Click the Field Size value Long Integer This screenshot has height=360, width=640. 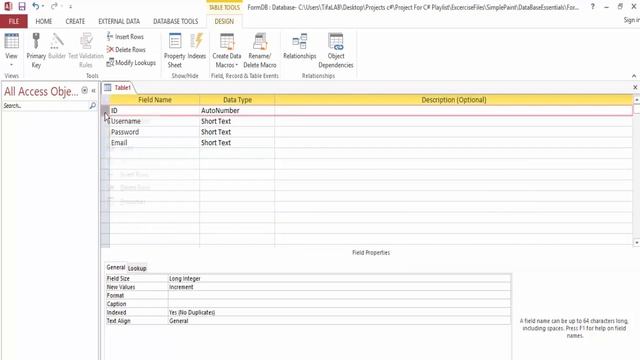coord(339,279)
